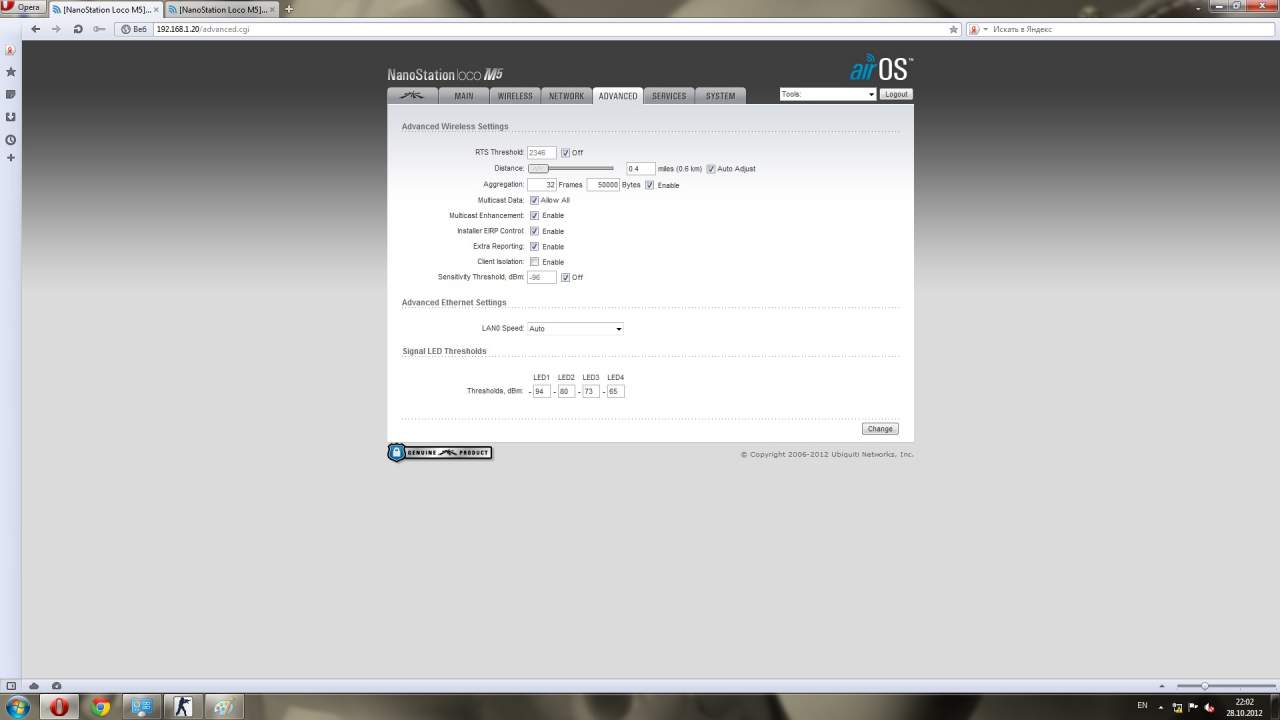
Task: Close the first NanoStation Loco M5 tab
Action: [x=156, y=9]
